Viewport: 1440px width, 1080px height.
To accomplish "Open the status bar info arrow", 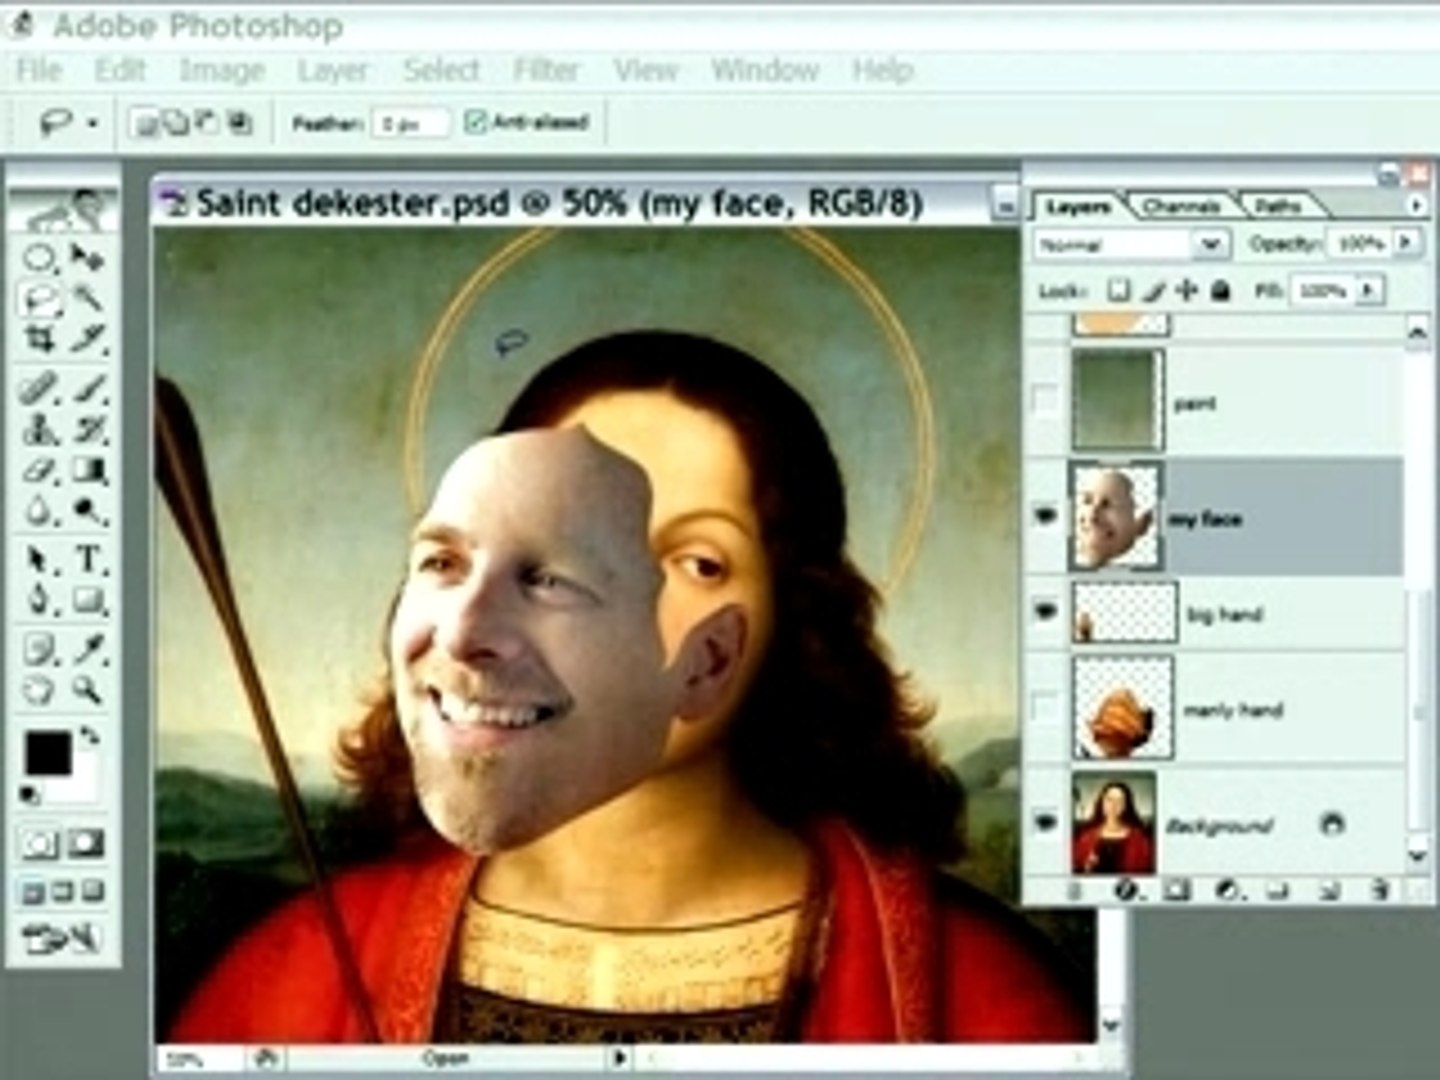I will (619, 1057).
